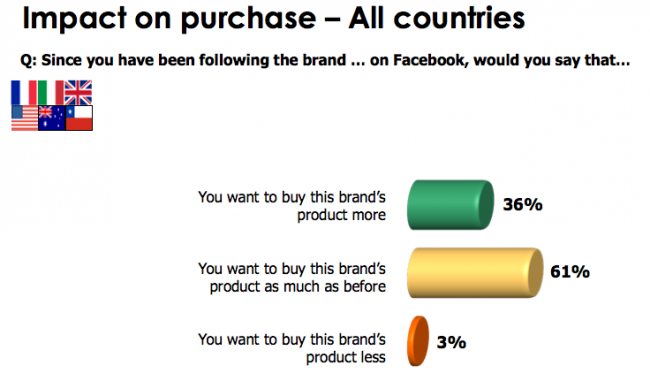Select the Australia flag icon

click(52, 118)
